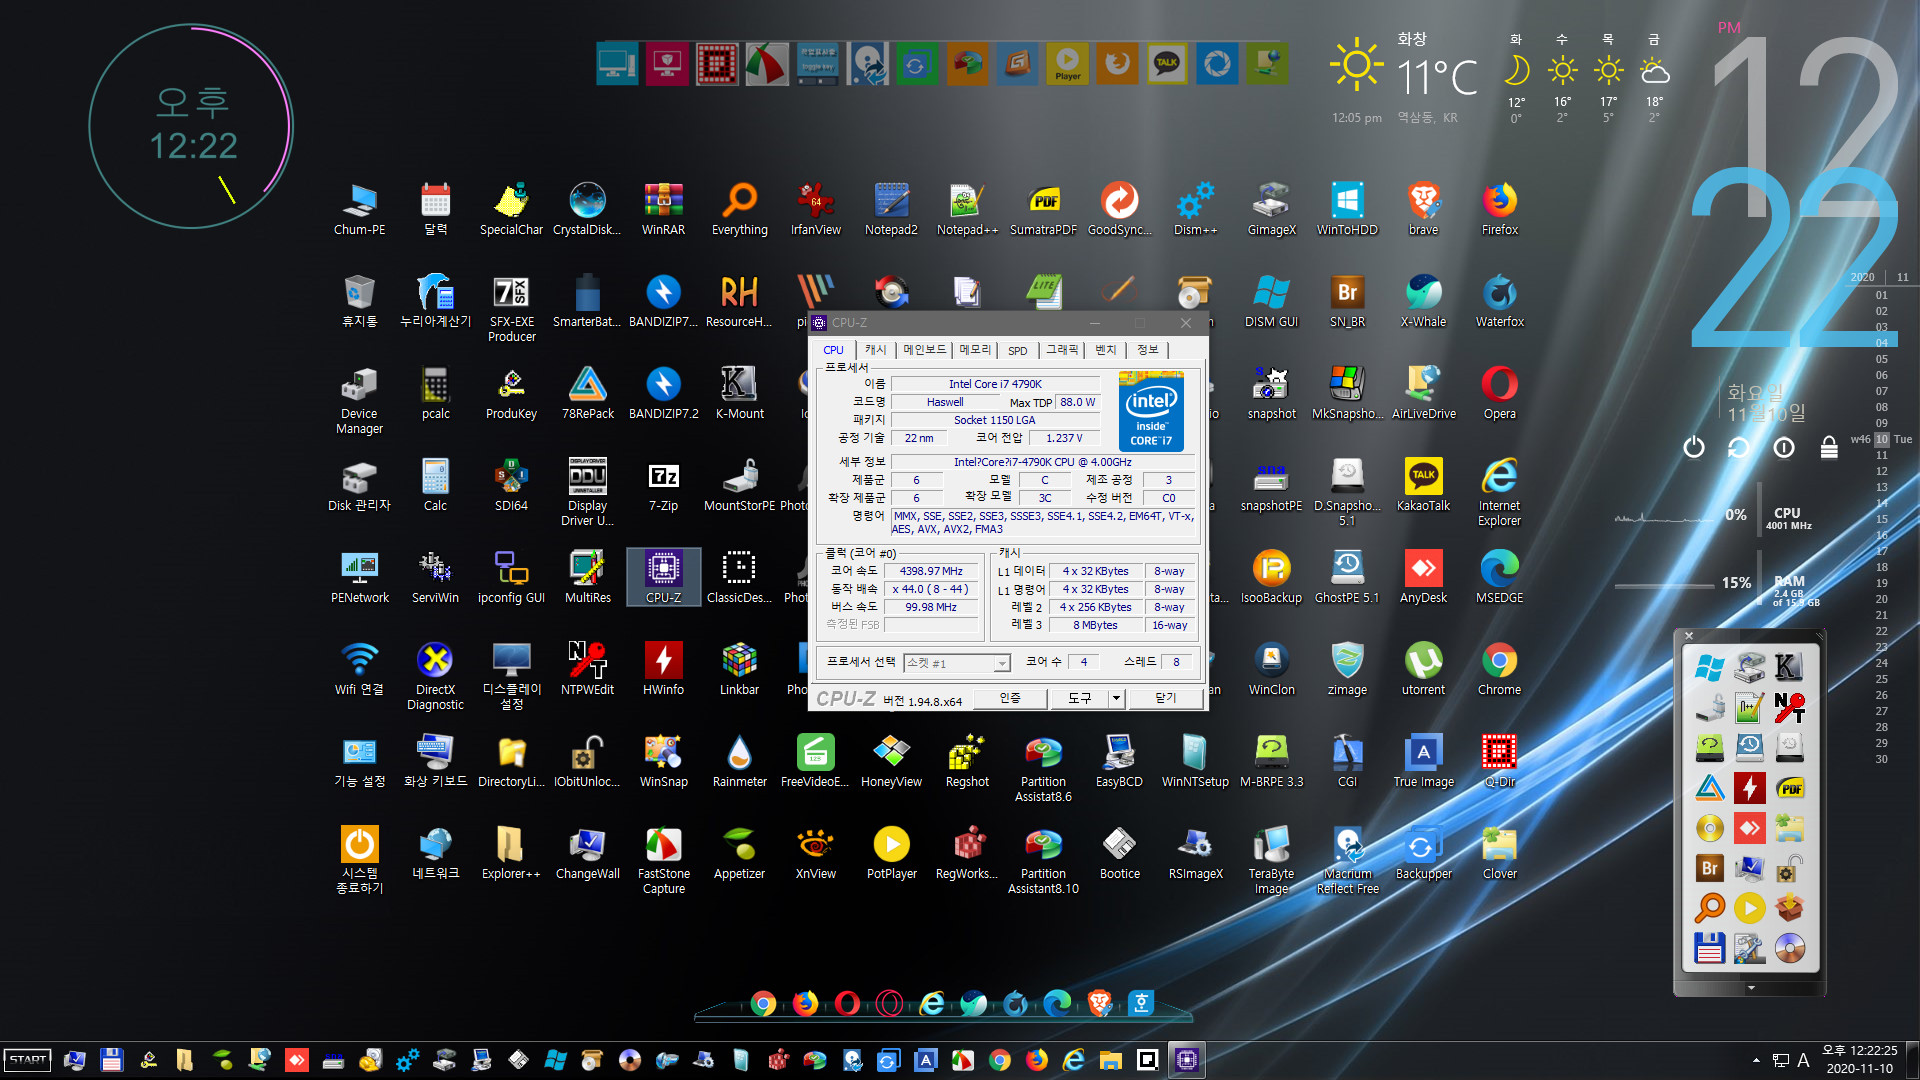Click the power icon in Rainmeter widget
Image resolution: width=1920 pixels, height=1080 pixels.
(x=1693, y=447)
